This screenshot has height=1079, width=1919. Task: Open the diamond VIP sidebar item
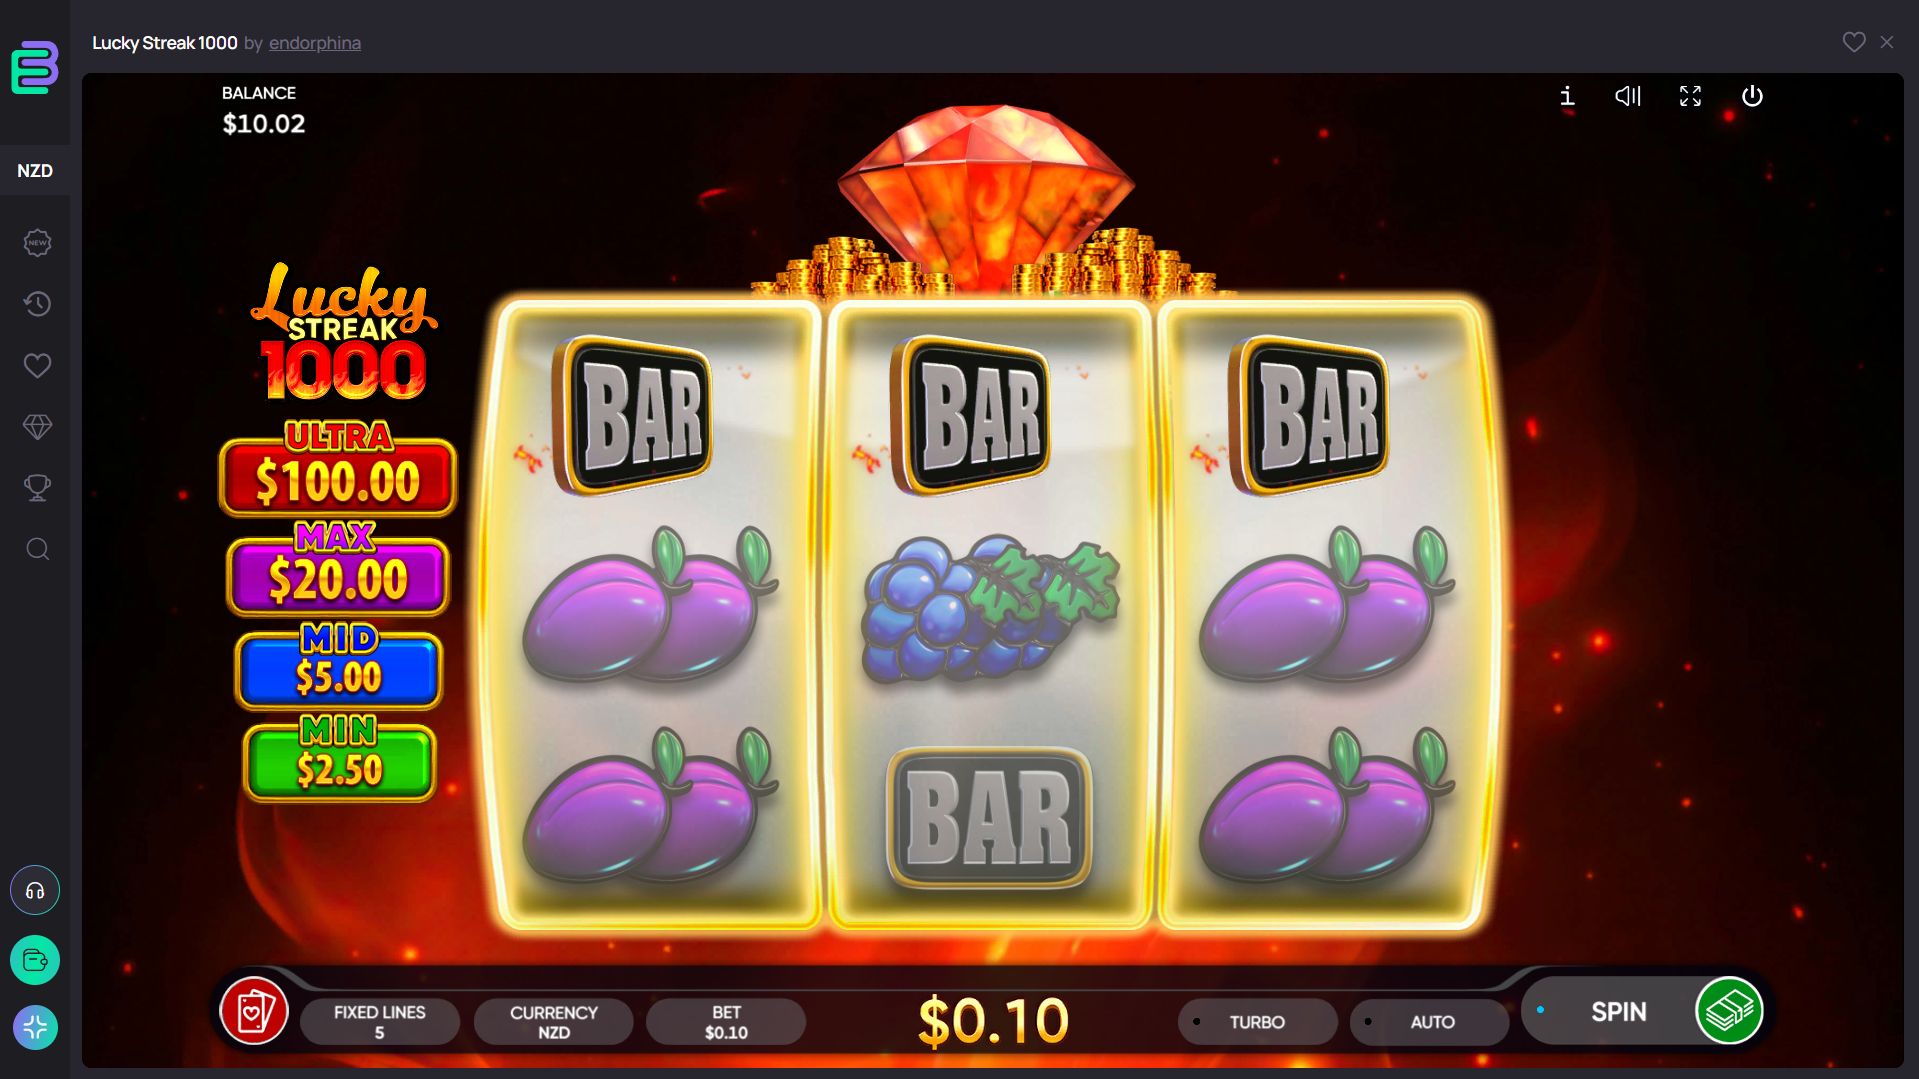pyautogui.click(x=37, y=427)
